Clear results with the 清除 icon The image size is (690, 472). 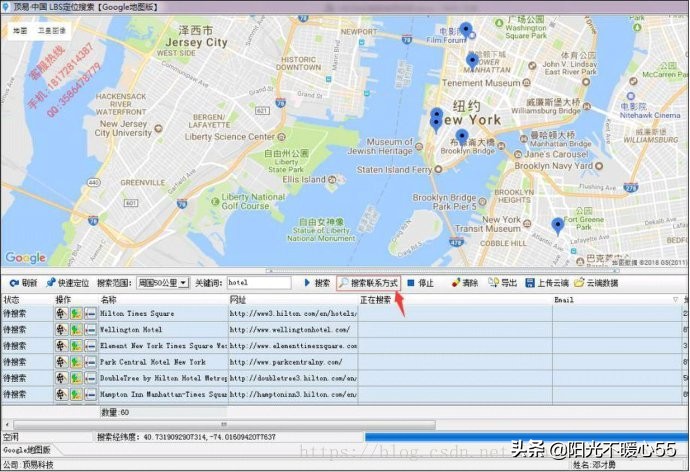pos(456,282)
